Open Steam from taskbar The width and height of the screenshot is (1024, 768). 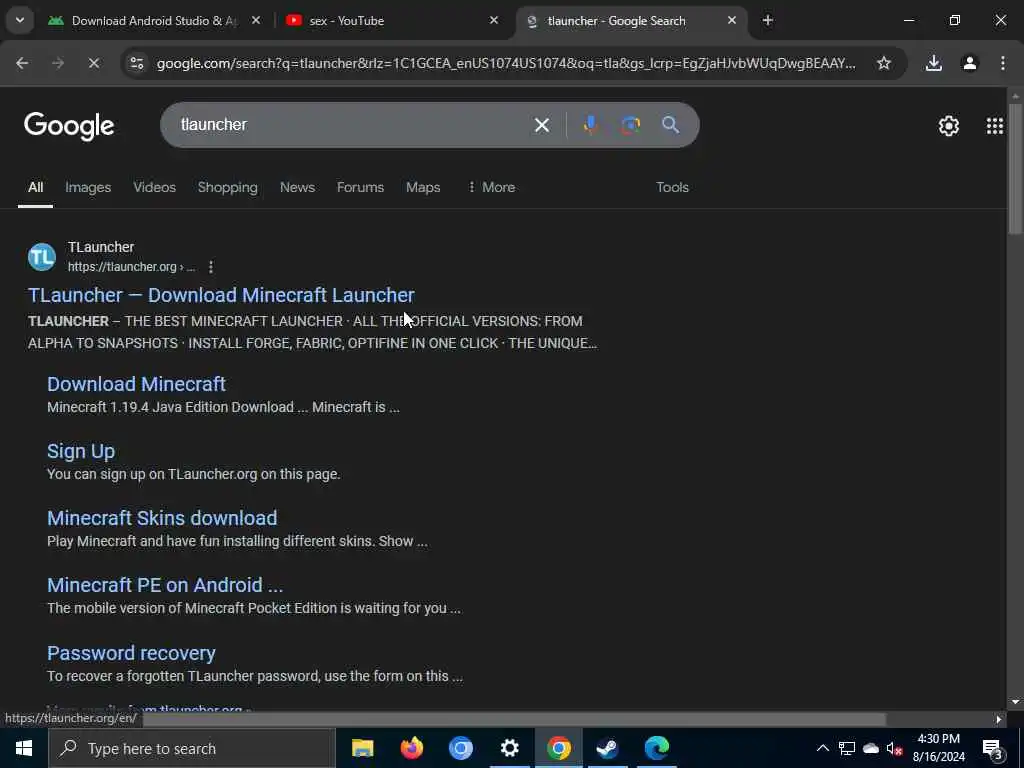607,748
